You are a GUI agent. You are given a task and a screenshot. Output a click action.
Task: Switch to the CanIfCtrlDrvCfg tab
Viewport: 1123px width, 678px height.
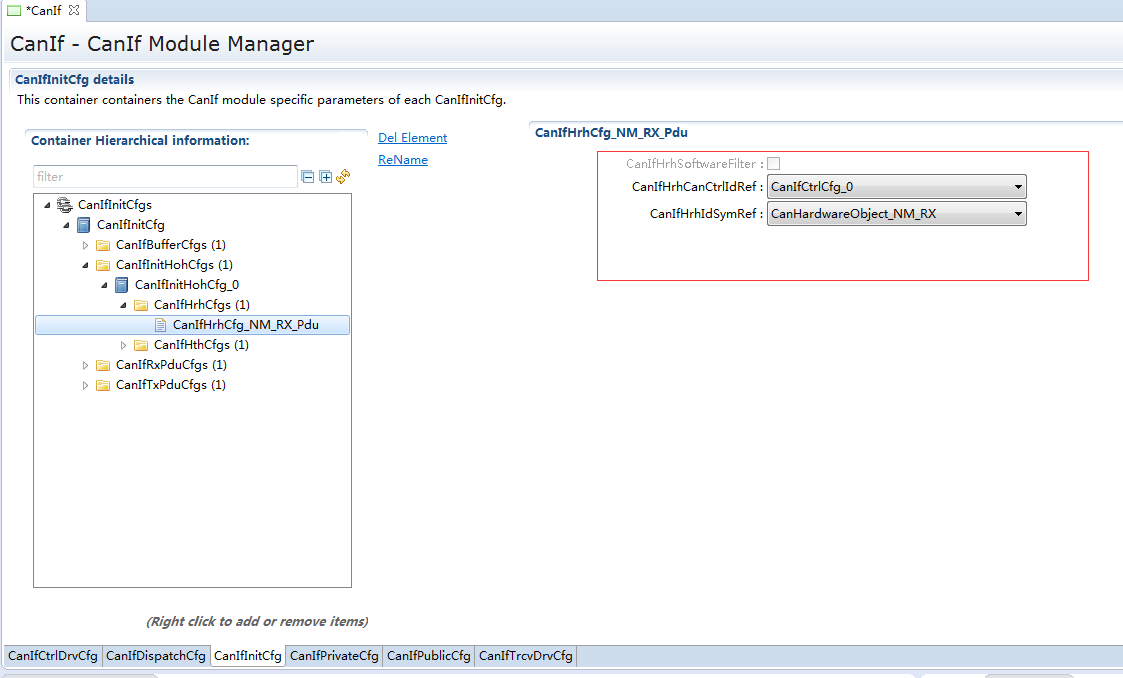[53, 656]
